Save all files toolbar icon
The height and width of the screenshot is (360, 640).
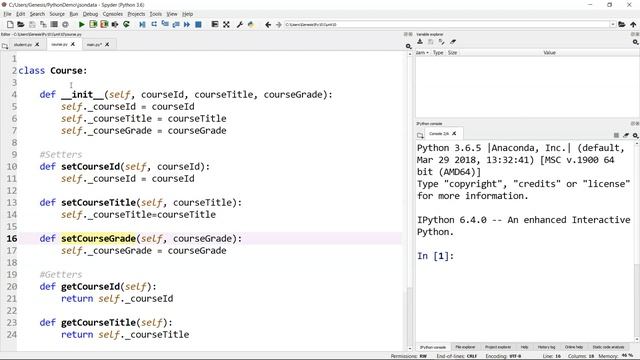[x=43, y=24]
